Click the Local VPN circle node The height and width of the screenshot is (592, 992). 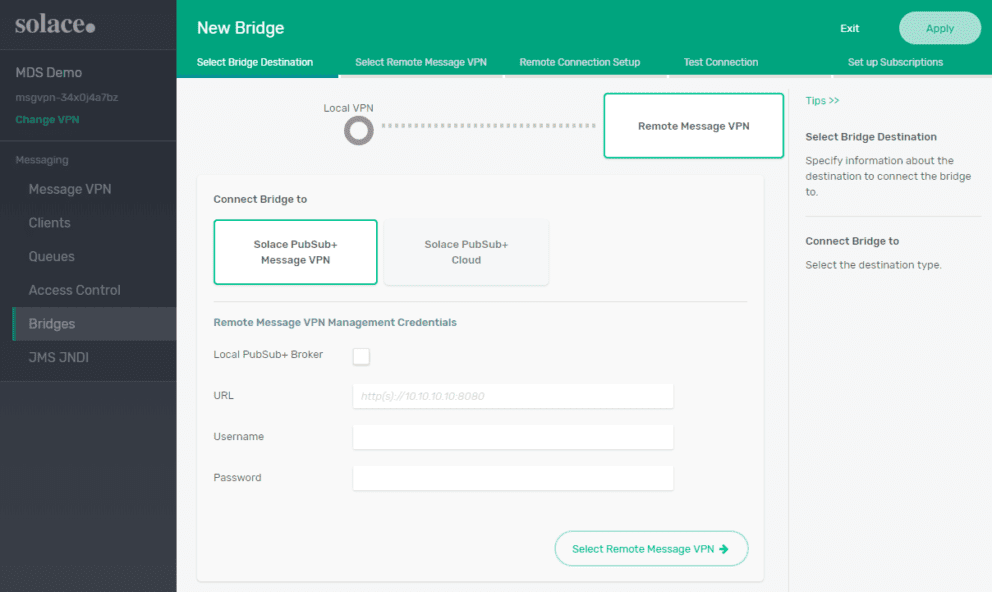[358, 130]
